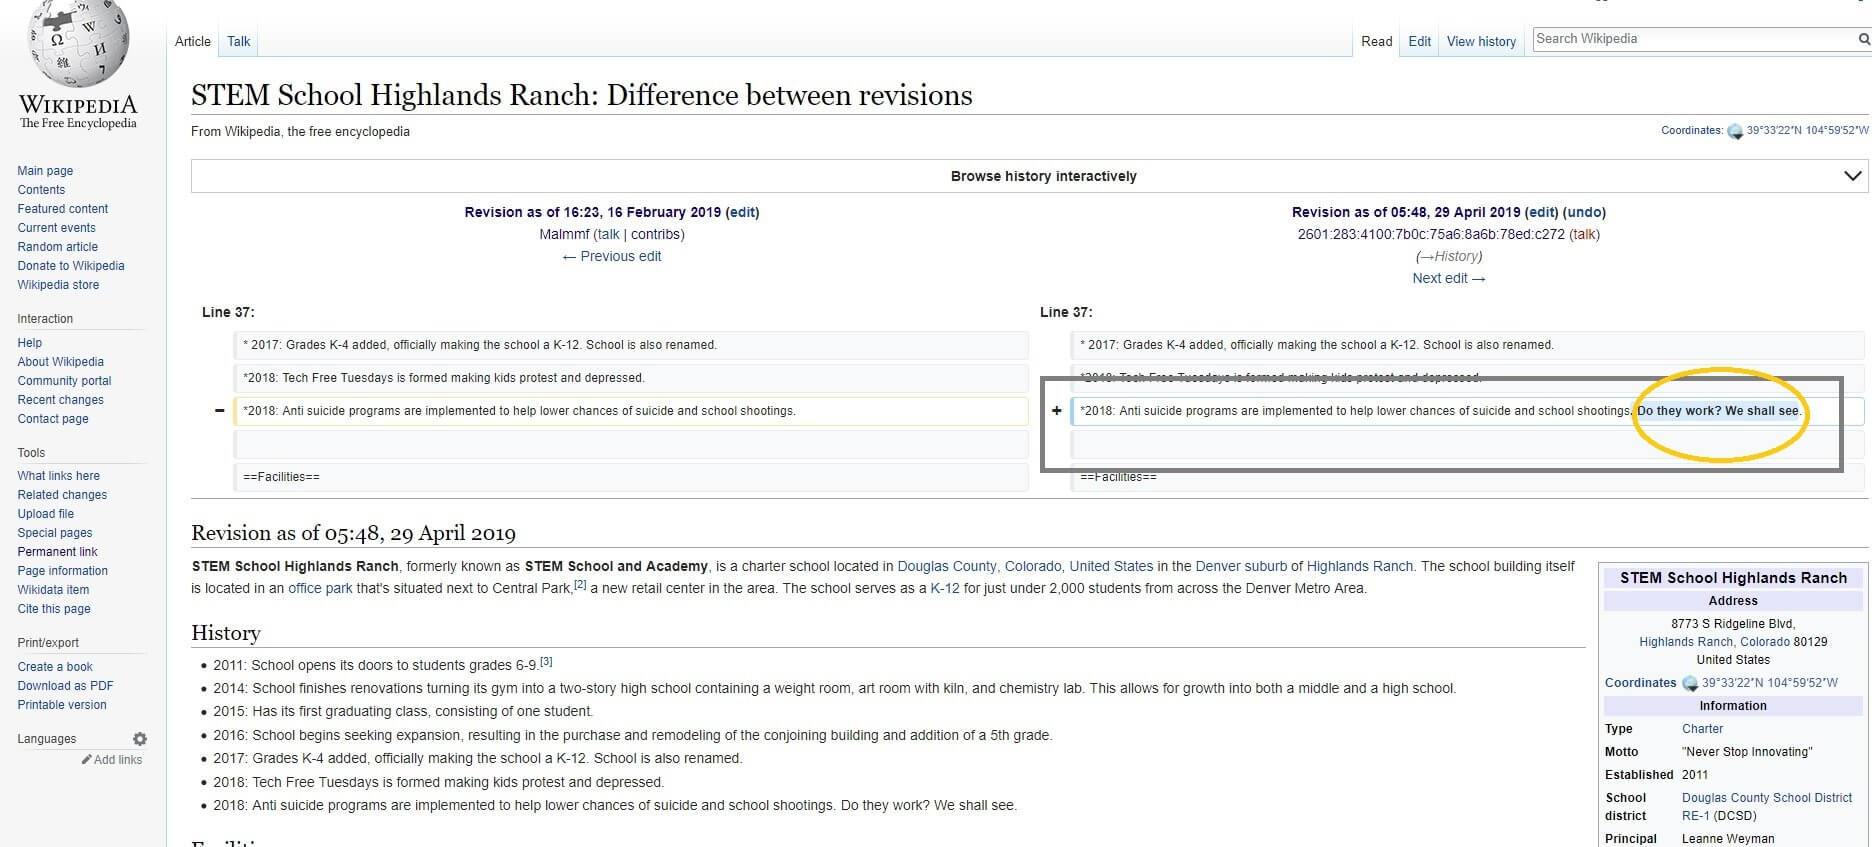
Task: Open Related changes tool
Action: tap(62, 495)
